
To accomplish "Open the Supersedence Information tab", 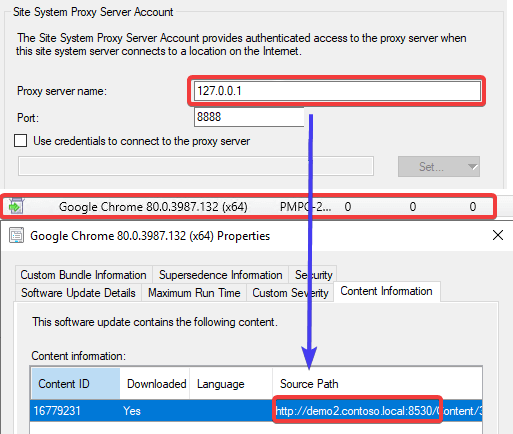I will click(x=220, y=275).
